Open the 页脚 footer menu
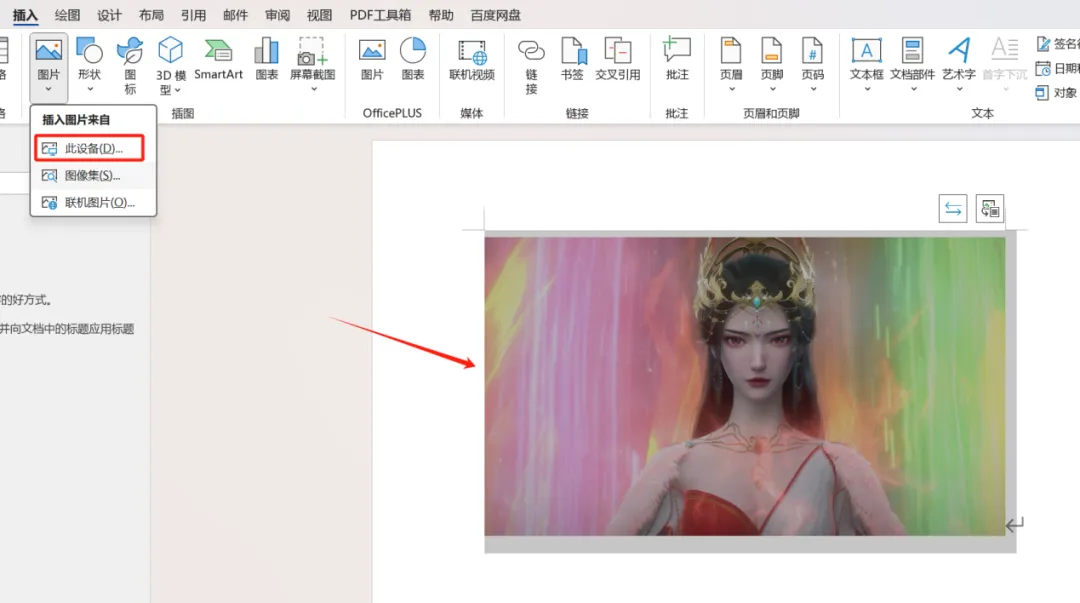This screenshot has height=603, width=1080. tap(772, 59)
